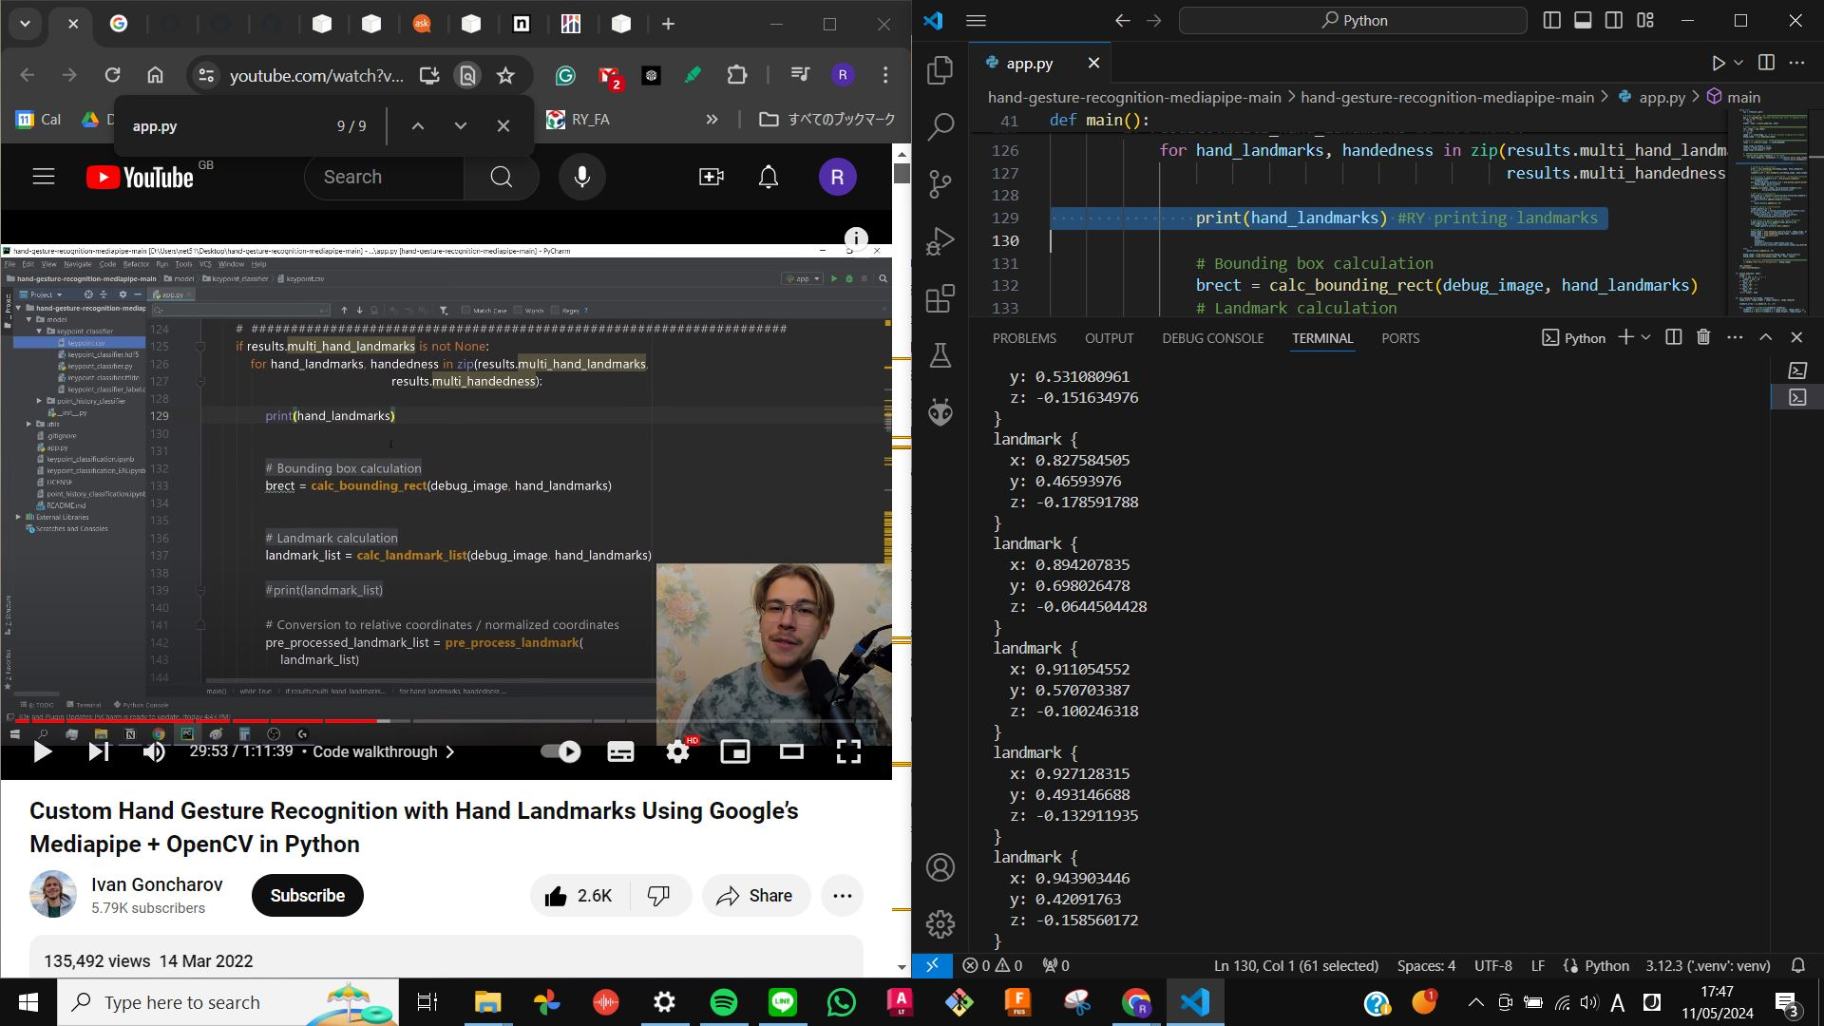Click the Run Python File play button
Screen dimensions: 1824x1026
(1718, 63)
